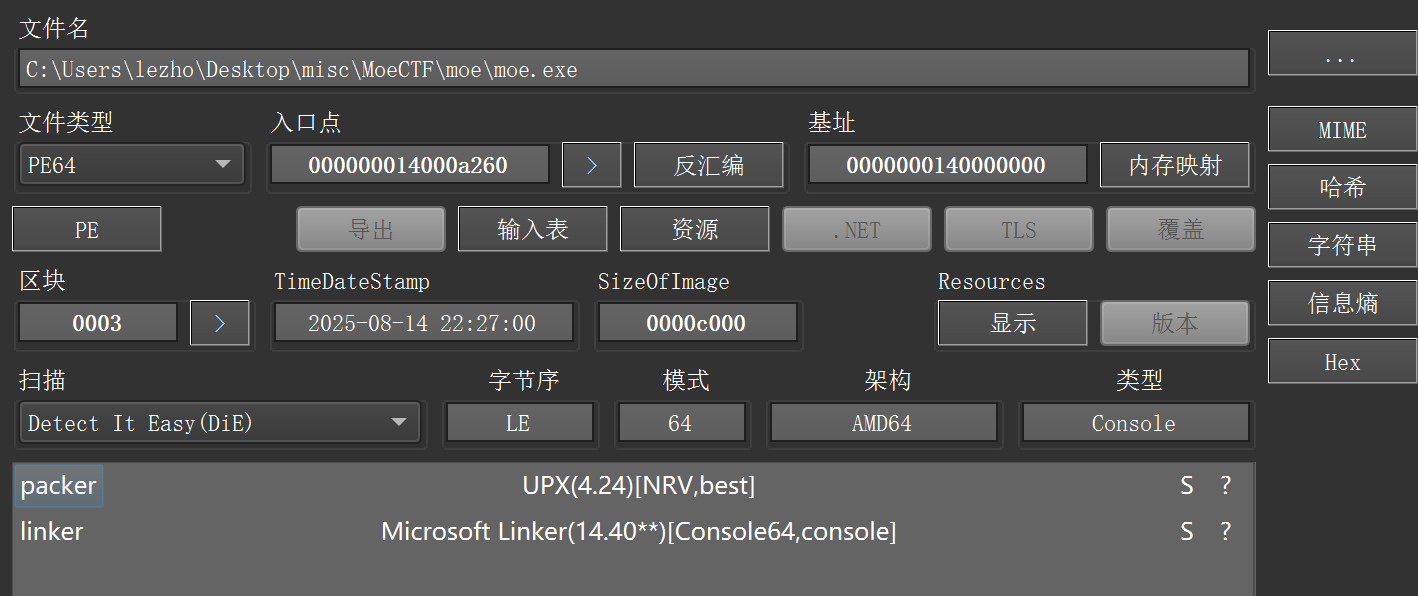Open the Hex viewer
This screenshot has height=596, width=1418.
1341,360
